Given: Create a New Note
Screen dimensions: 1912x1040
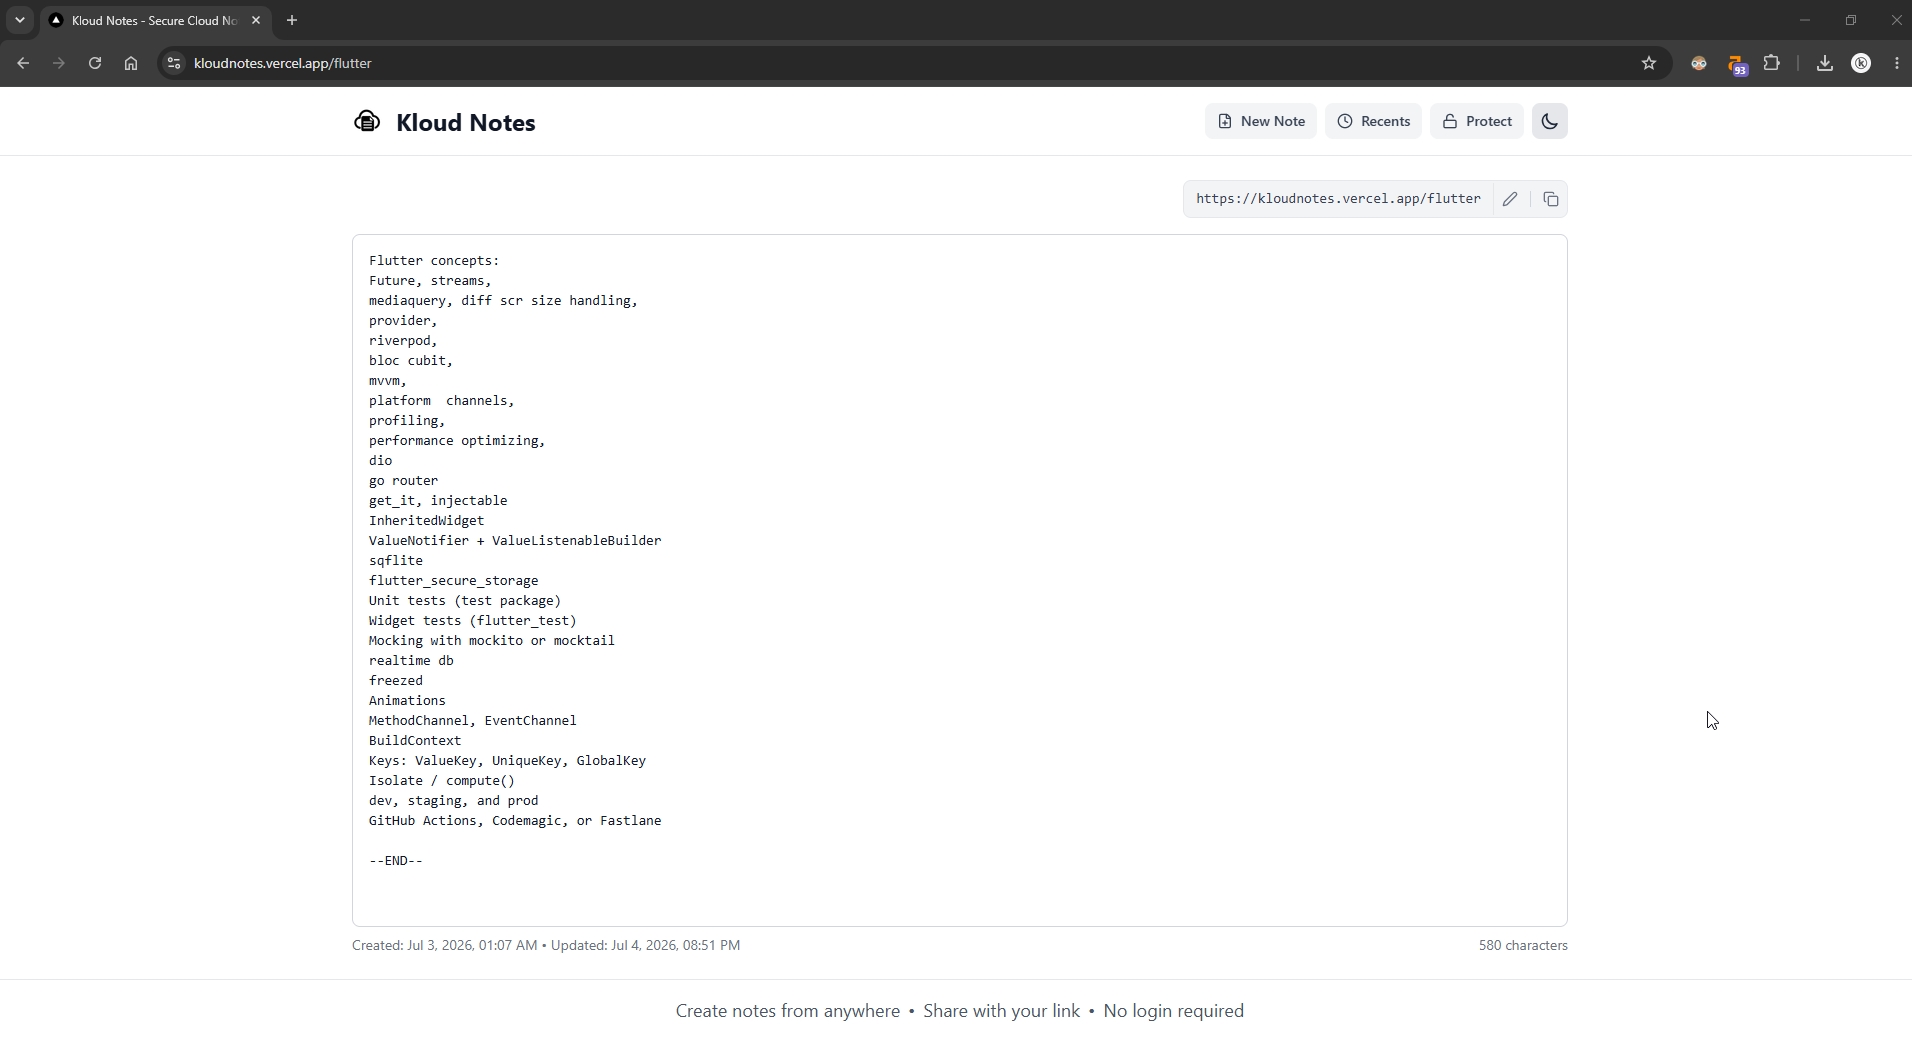Looking at the screenshot, I should pyautogui.click(x=1261, y=121).
